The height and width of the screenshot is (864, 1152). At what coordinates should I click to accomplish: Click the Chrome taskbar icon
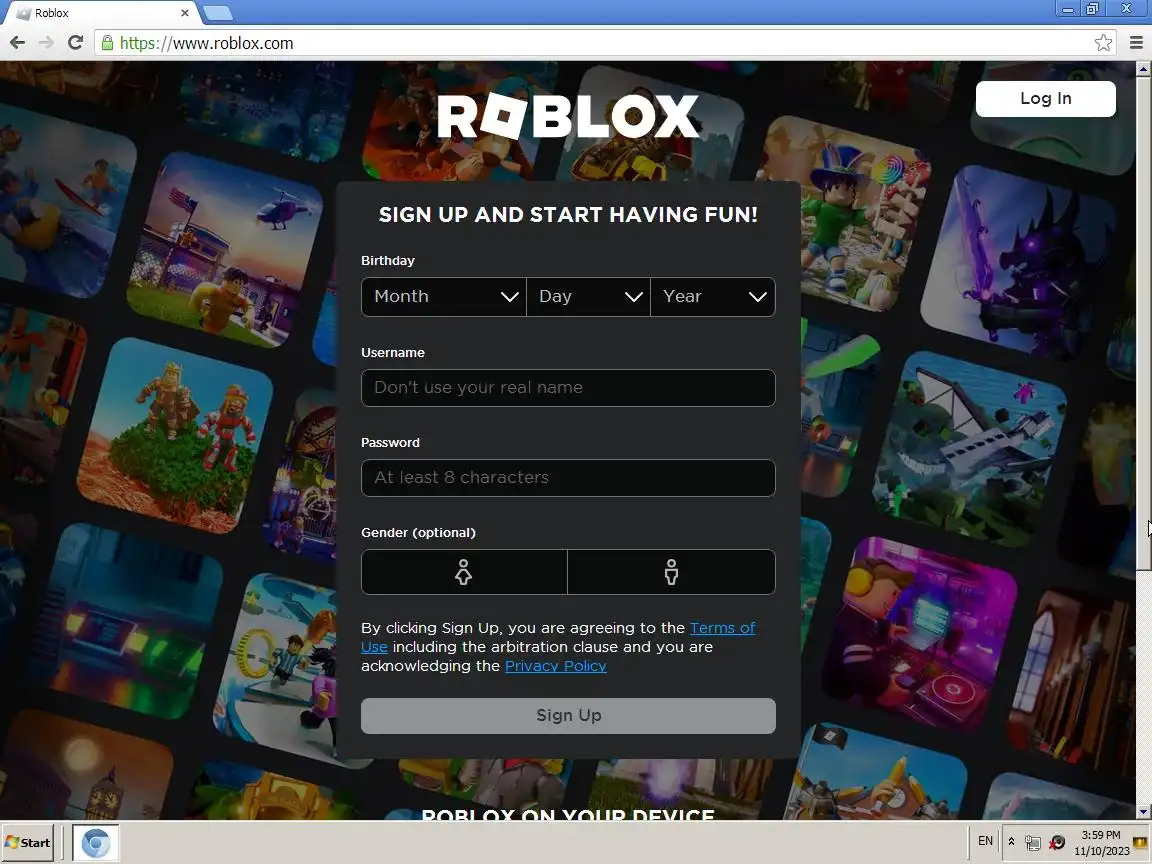point(96,843)
